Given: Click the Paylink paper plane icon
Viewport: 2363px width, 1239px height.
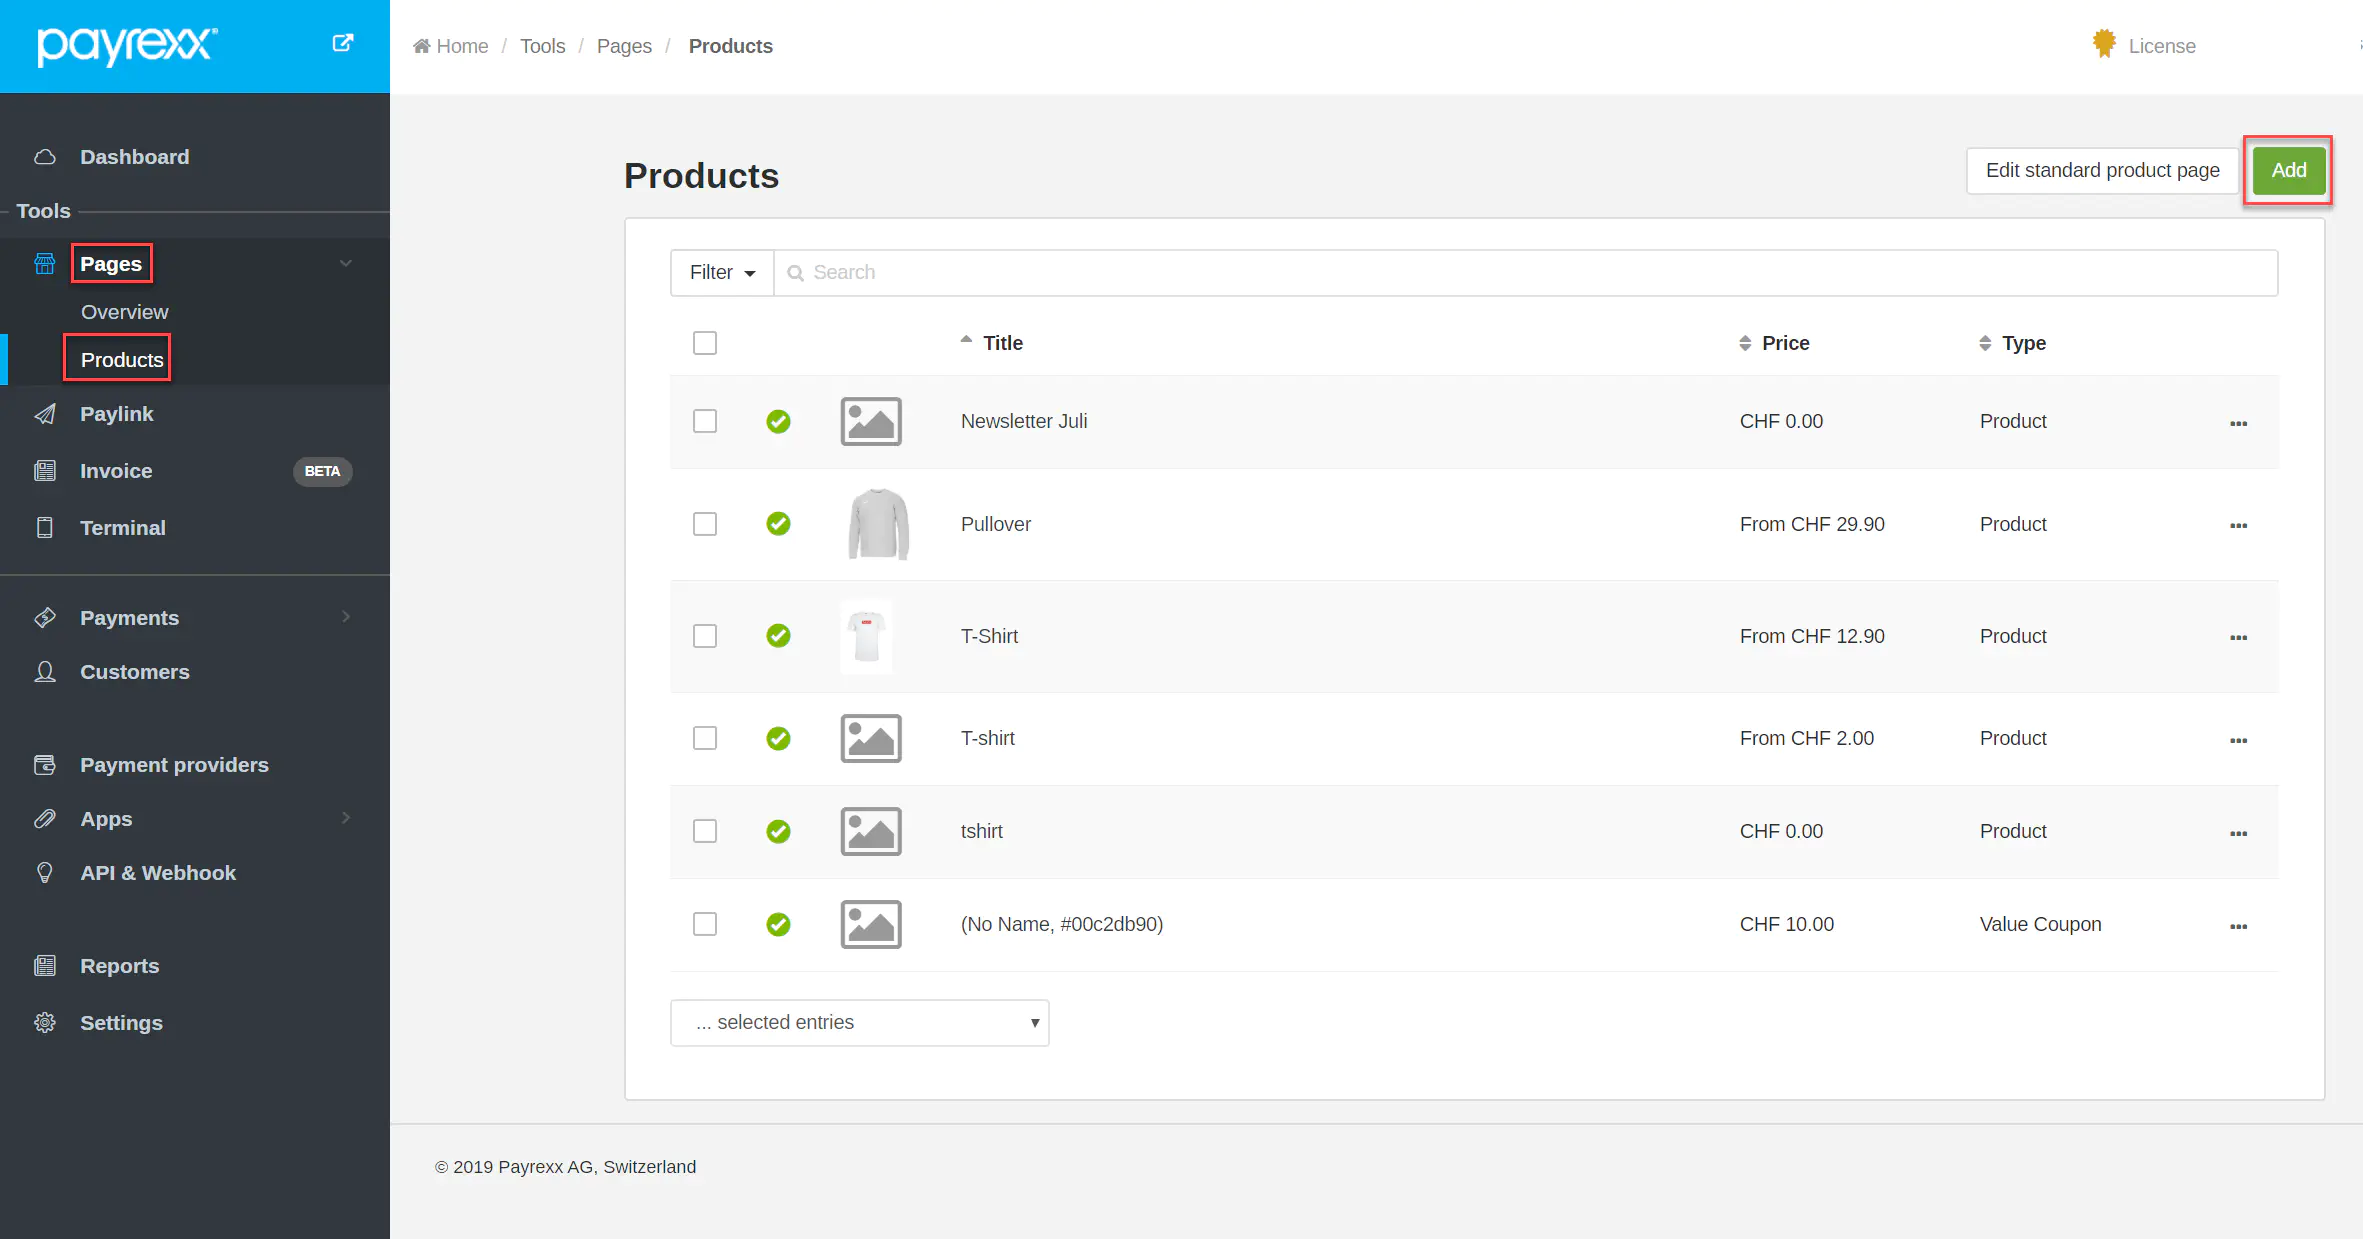Looking at the screenshot, I should 45,414.
